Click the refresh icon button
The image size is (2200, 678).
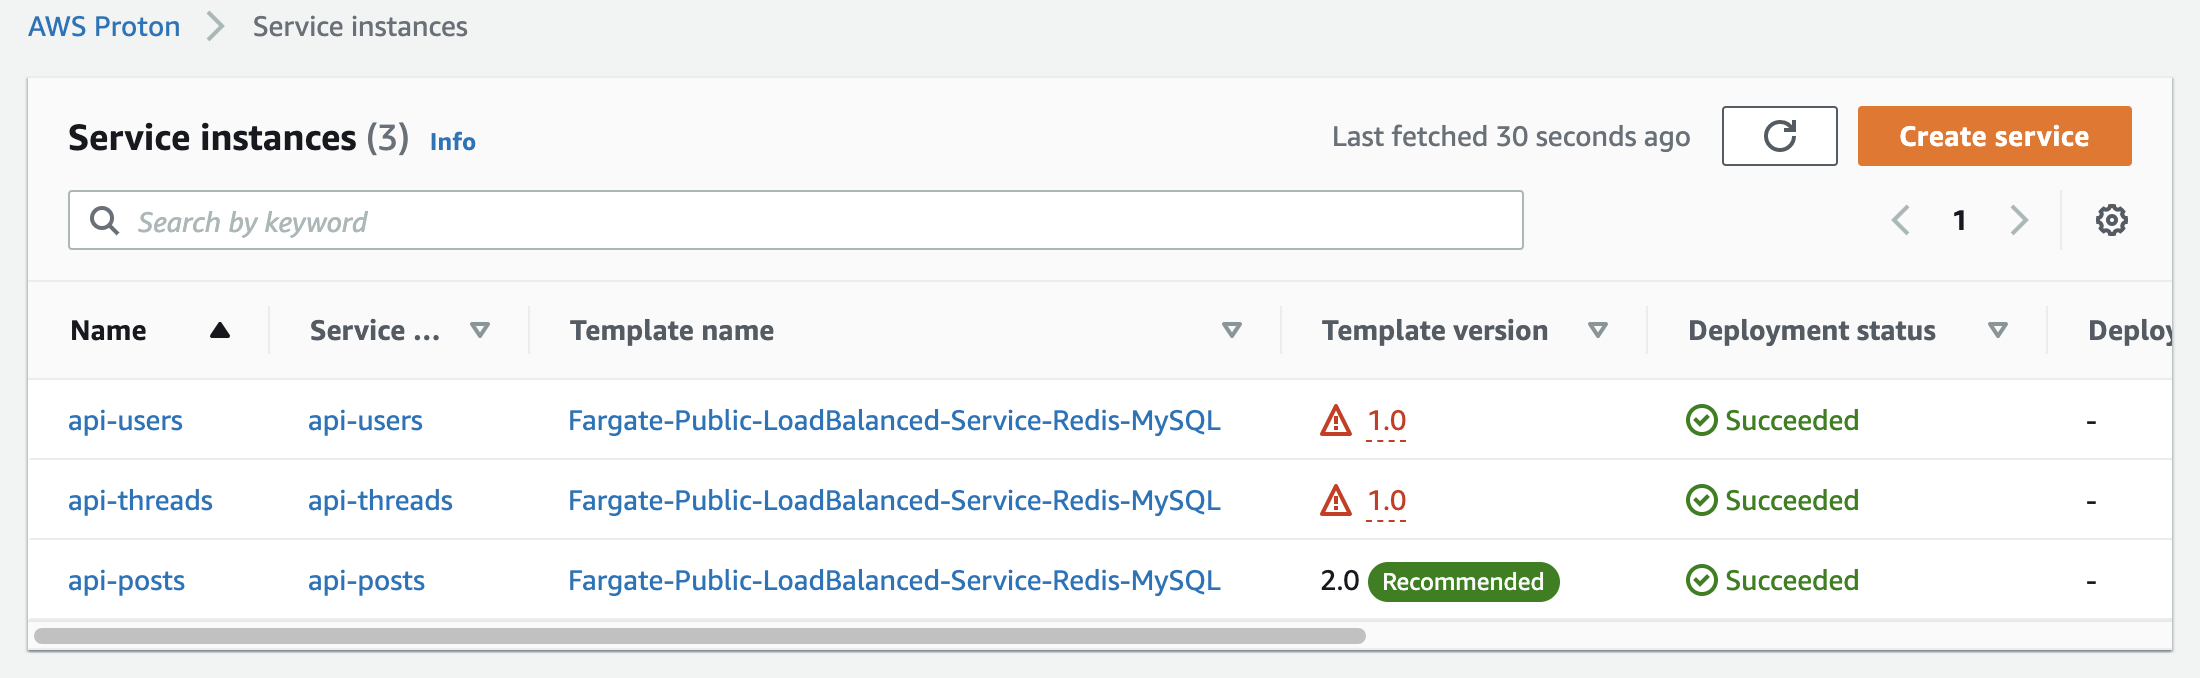(1779, 136)
